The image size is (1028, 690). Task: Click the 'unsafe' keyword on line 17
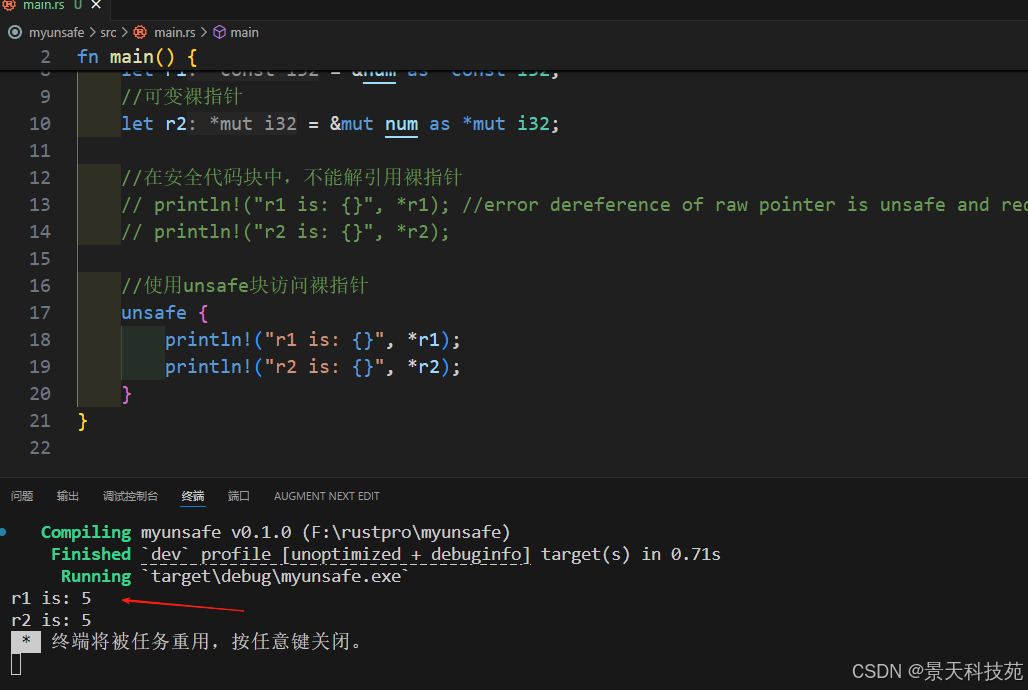pyautogui.click(x=154, y=312)
